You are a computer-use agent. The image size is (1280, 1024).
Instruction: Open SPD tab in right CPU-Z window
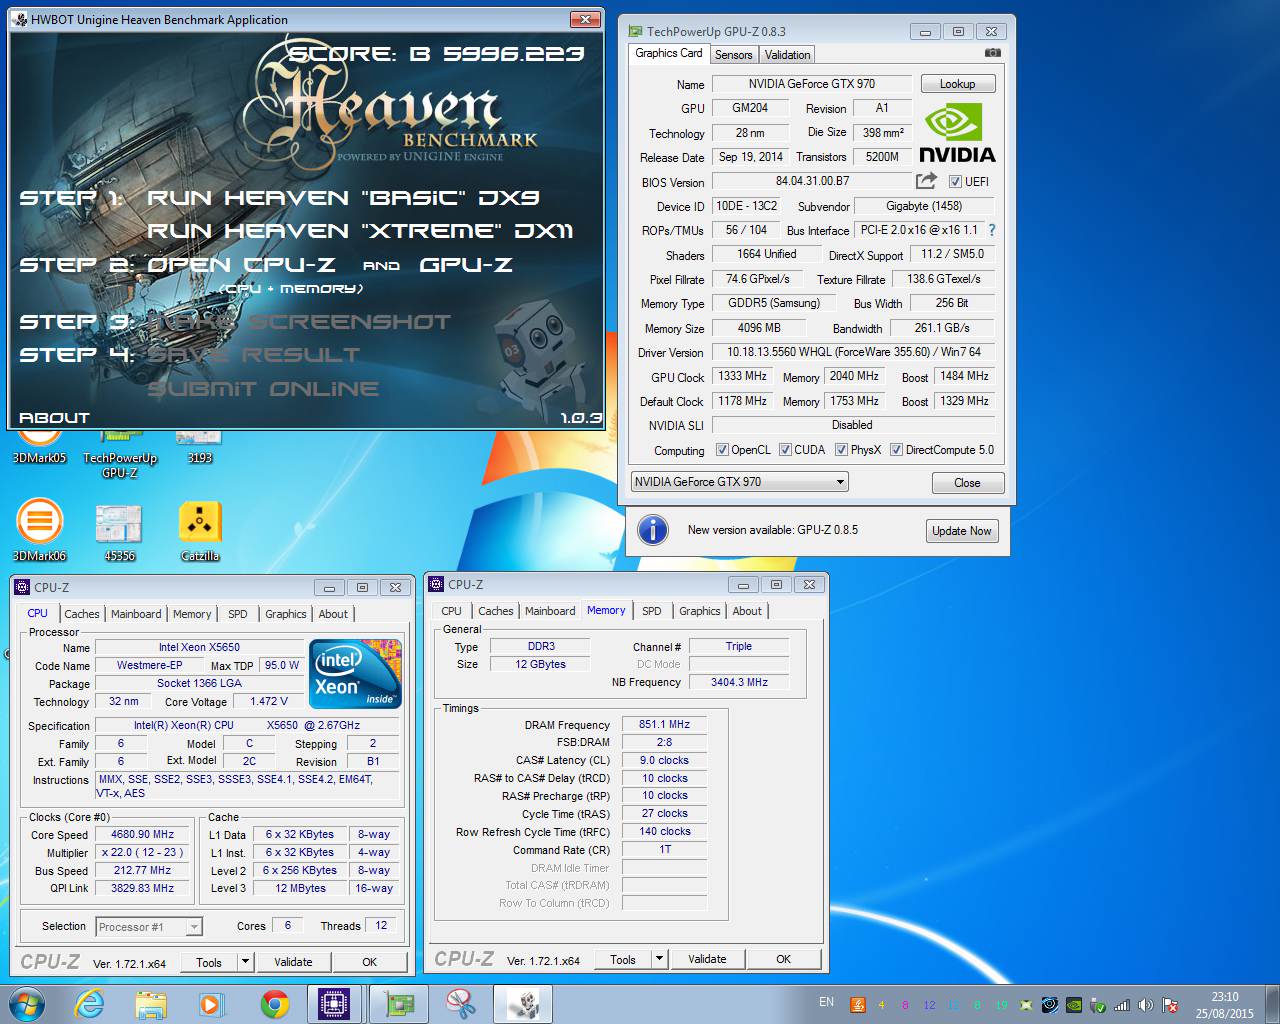click(x=652, y=611)
